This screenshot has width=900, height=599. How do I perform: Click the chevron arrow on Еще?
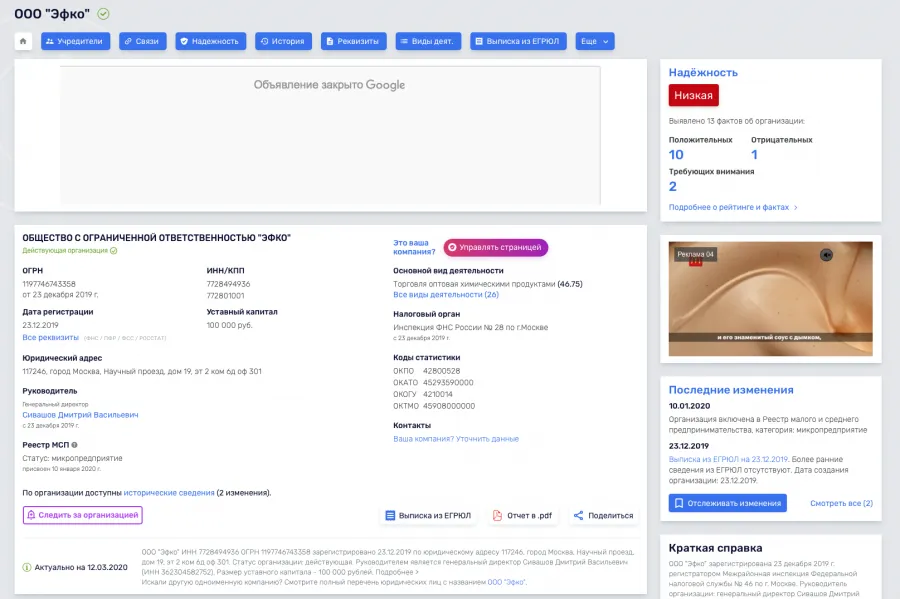tap(606, 42)
